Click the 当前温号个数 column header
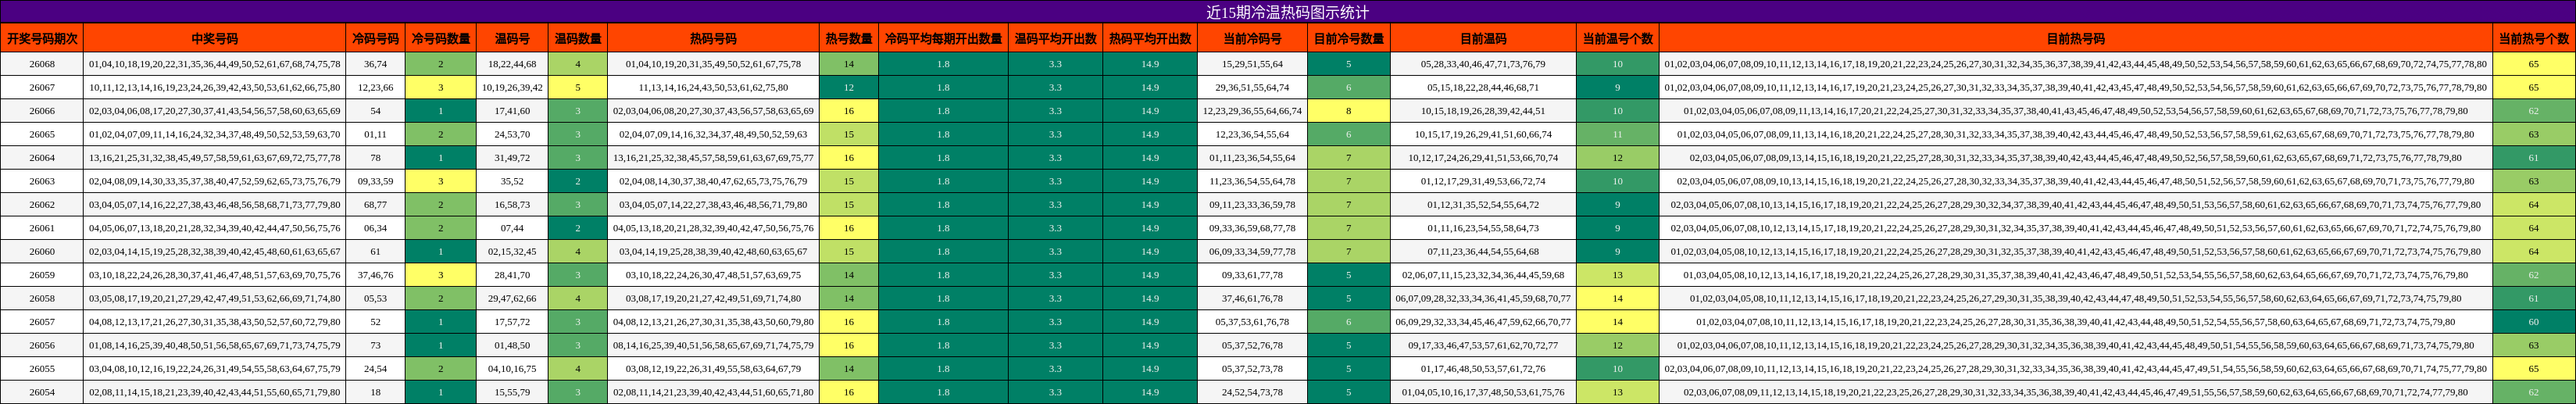2576x404 pixels. (x=1617, y=39)
